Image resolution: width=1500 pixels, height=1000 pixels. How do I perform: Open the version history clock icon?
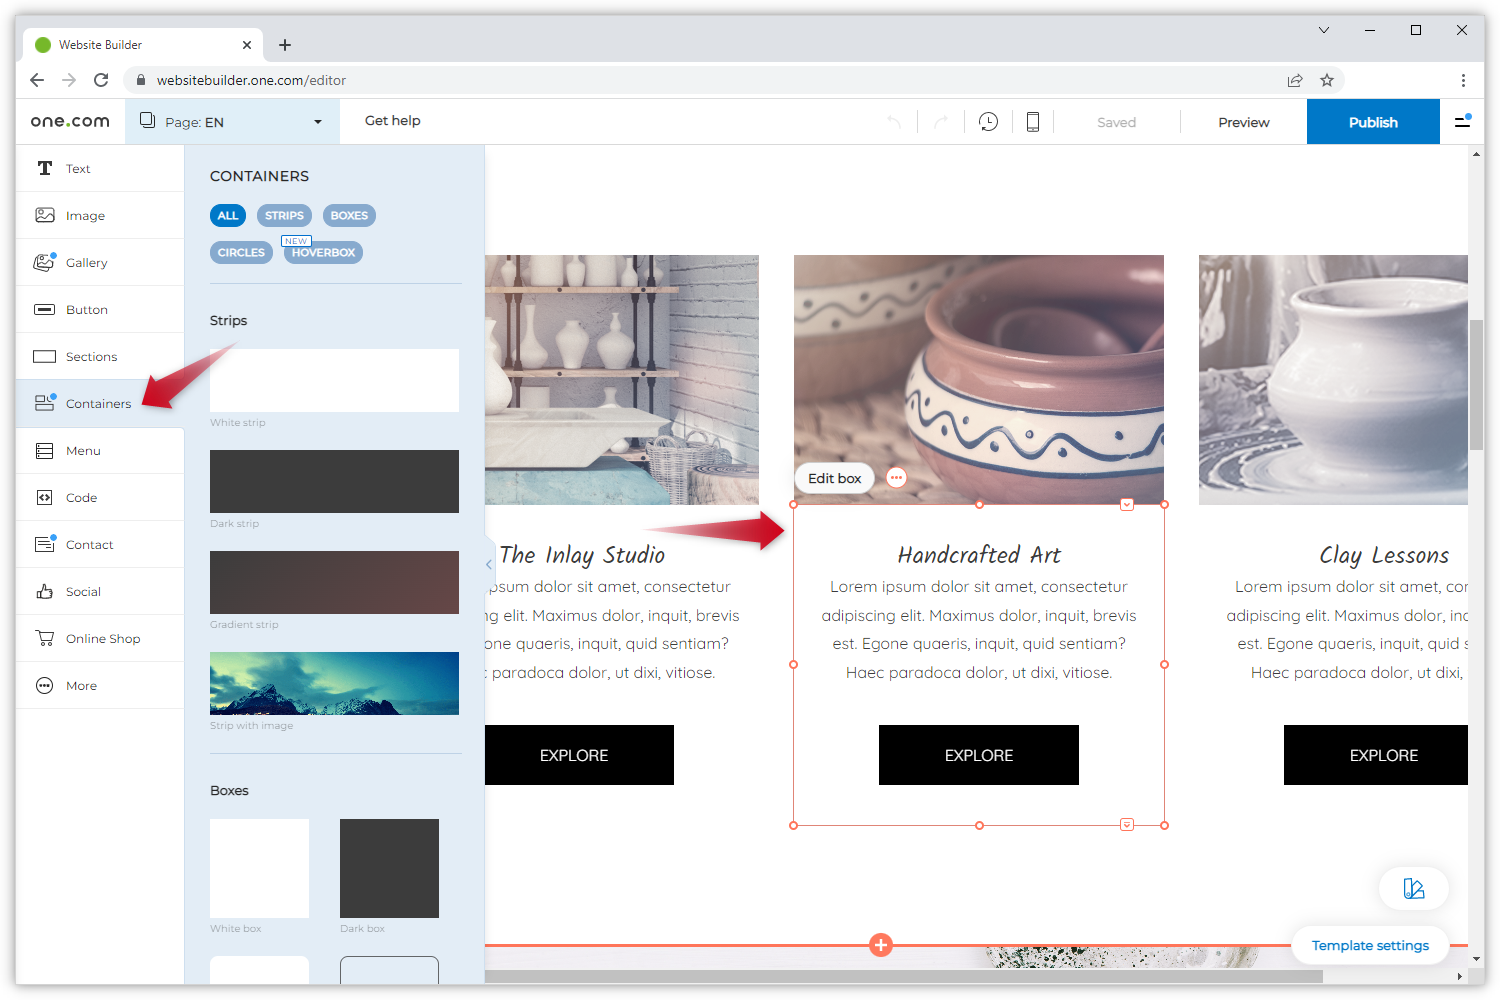988,122
